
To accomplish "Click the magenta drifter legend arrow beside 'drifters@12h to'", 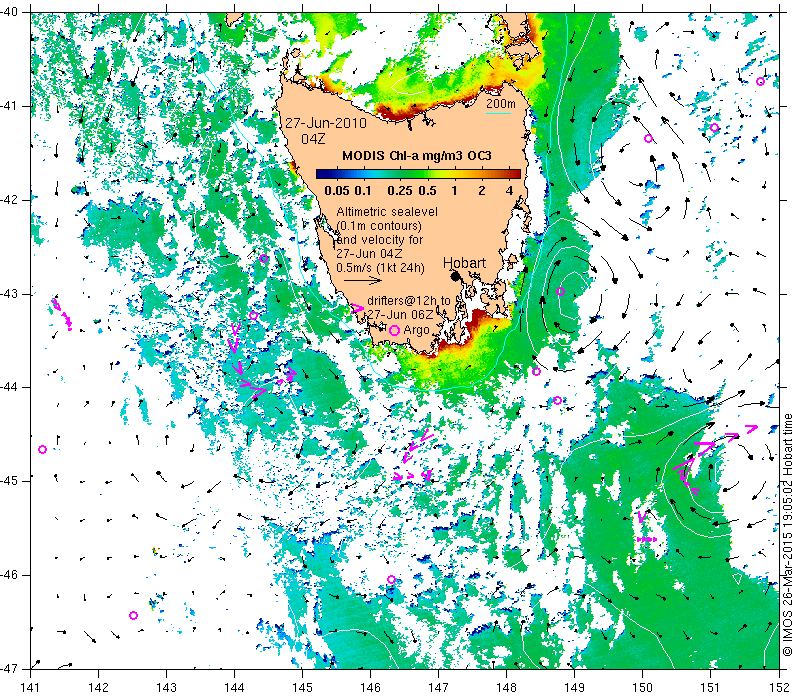I will click(x=358, y=308).
